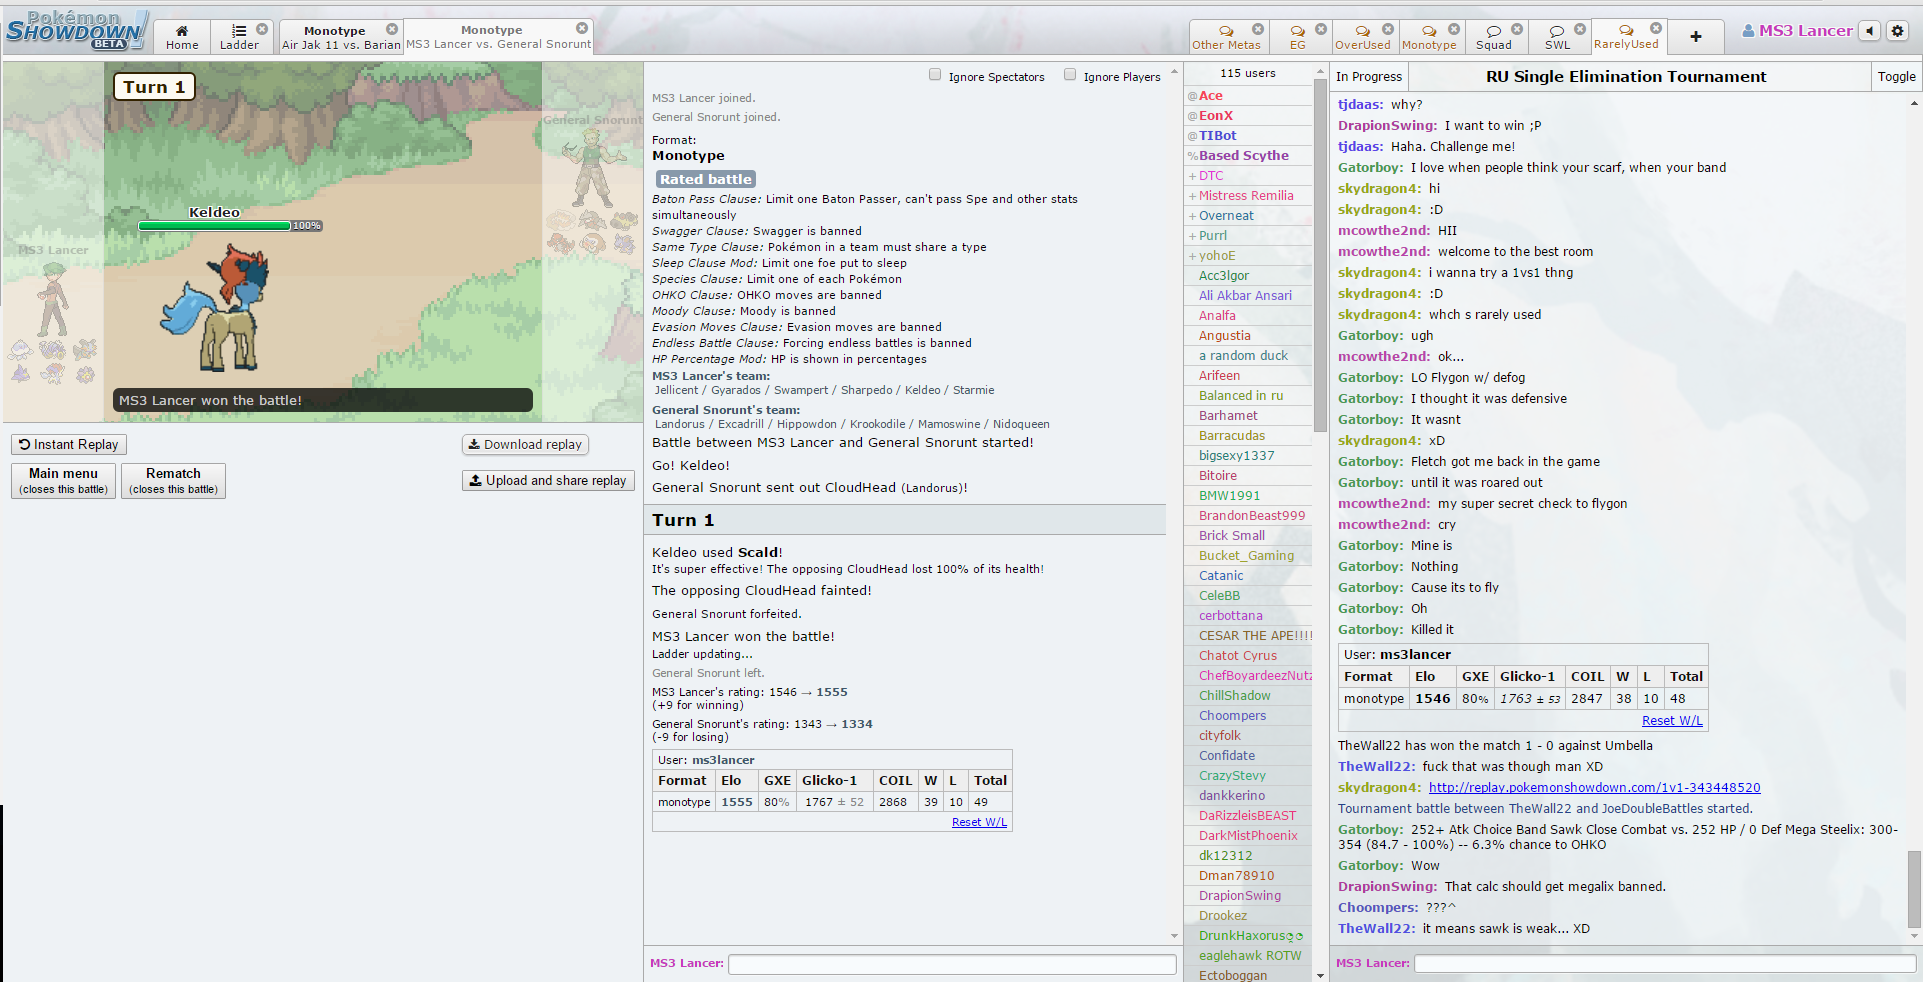1923x982 pixels.
Task: Close the Squad room tab
Action: coord(1517,29)
